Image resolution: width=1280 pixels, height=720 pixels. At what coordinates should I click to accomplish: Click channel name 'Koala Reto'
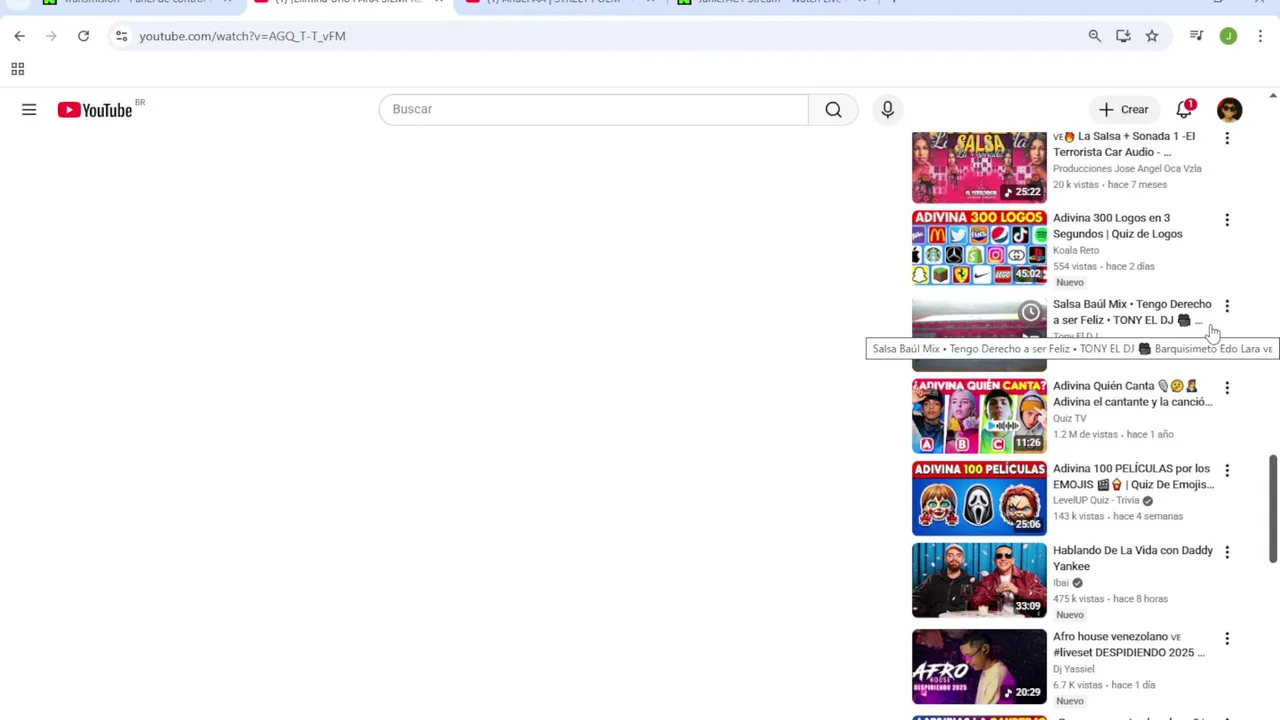click(x=1076, y=251)
